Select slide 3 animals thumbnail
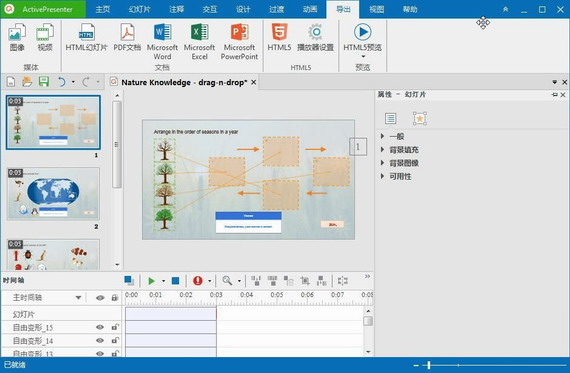The width and height of the screenshot is (570, 373). coord(53,254)
